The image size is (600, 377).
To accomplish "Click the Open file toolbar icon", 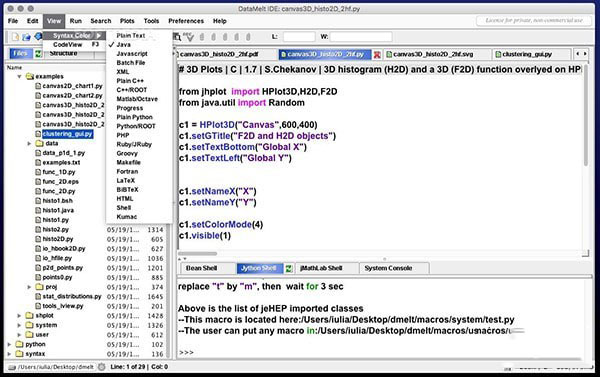I will (x=26, y=37).
